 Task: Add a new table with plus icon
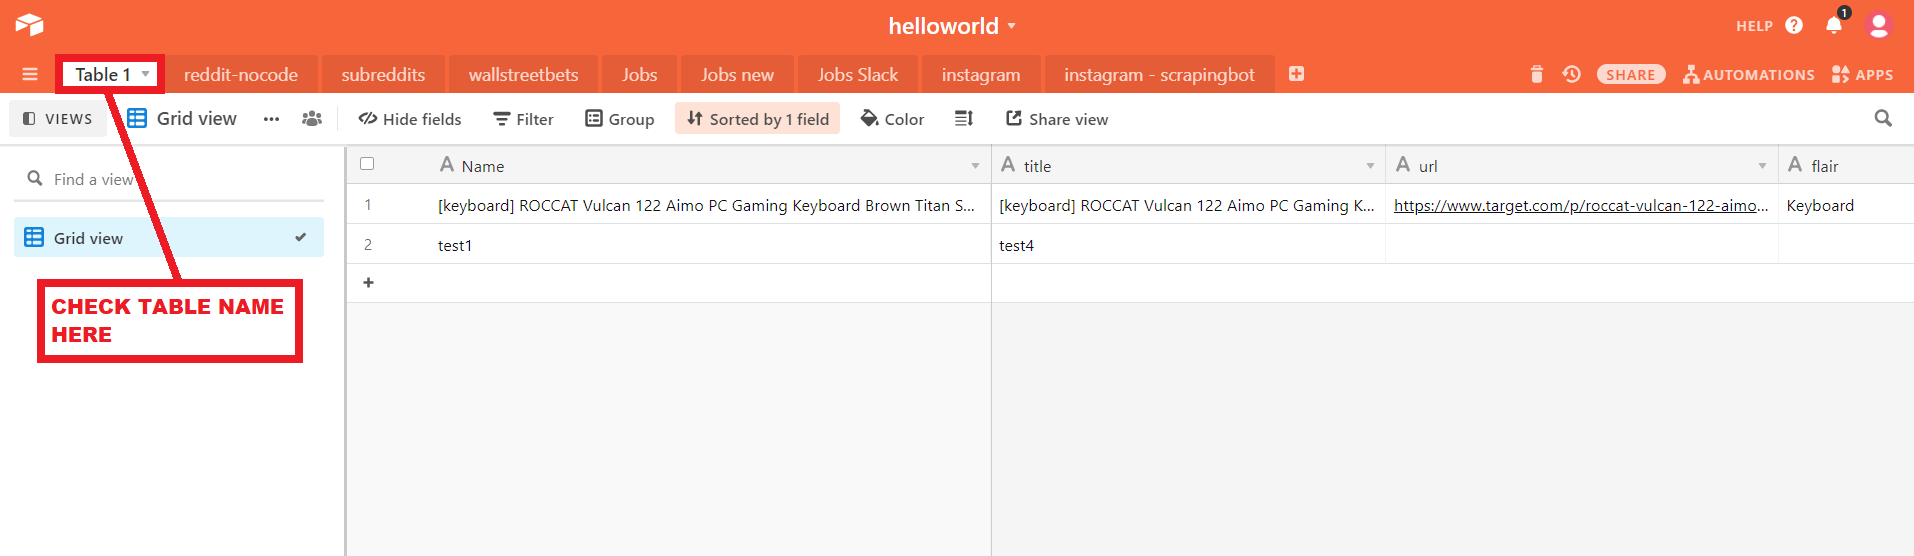pos(1296,74)
